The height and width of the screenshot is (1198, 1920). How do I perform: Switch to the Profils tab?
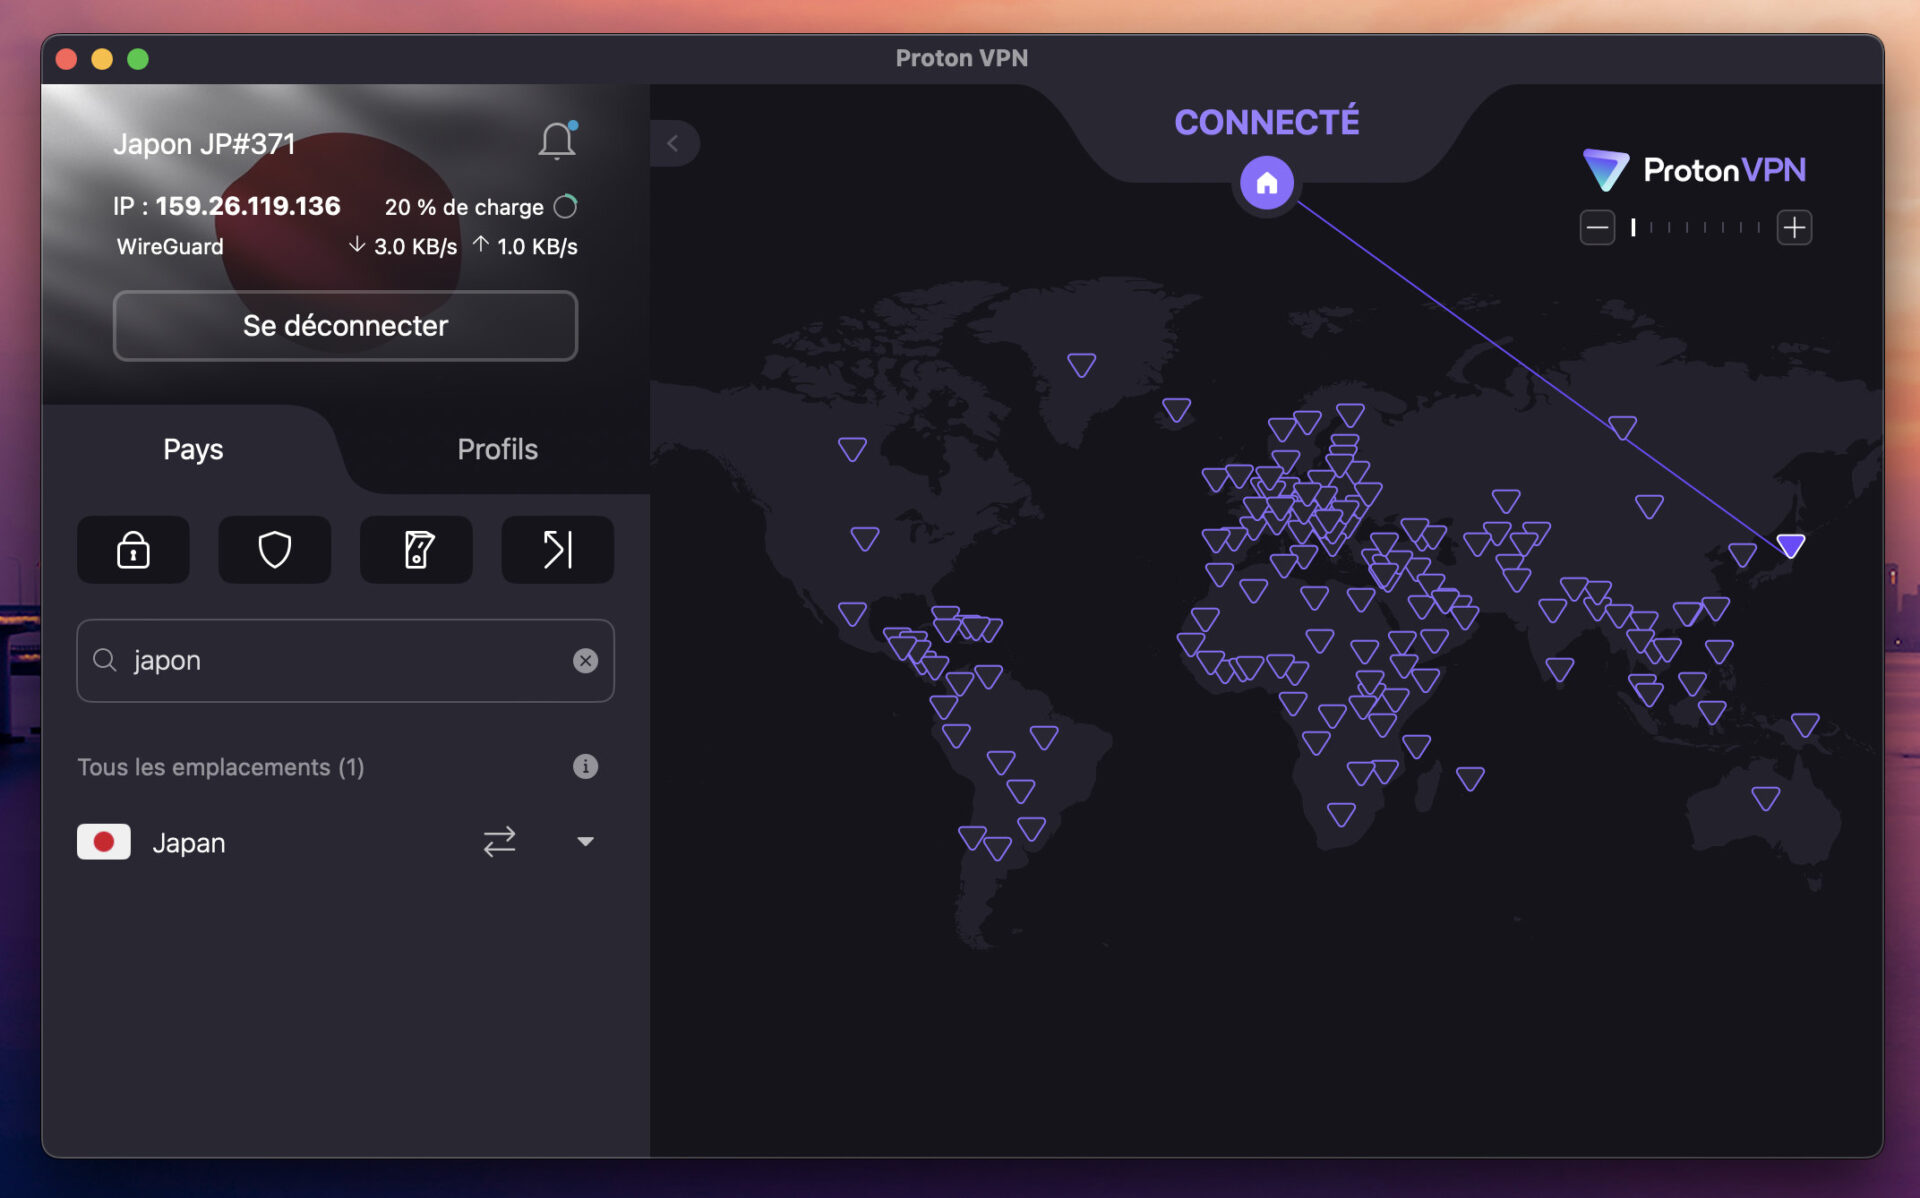pyautogui.click(x=497, y=449)
